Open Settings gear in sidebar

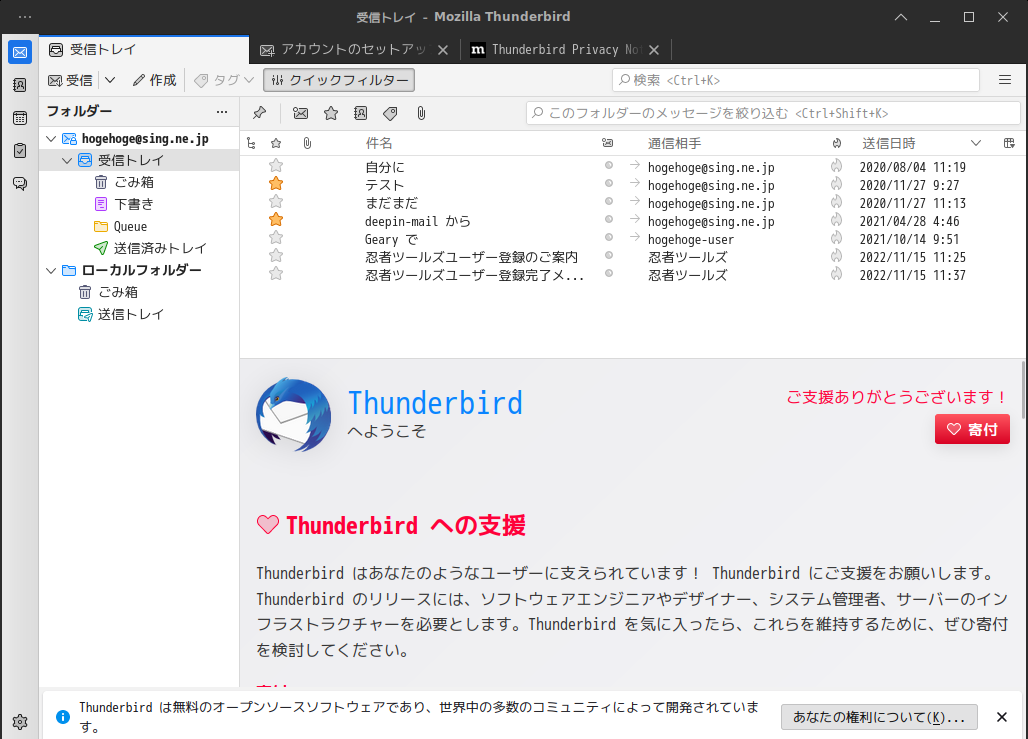(x=20, y=721)
